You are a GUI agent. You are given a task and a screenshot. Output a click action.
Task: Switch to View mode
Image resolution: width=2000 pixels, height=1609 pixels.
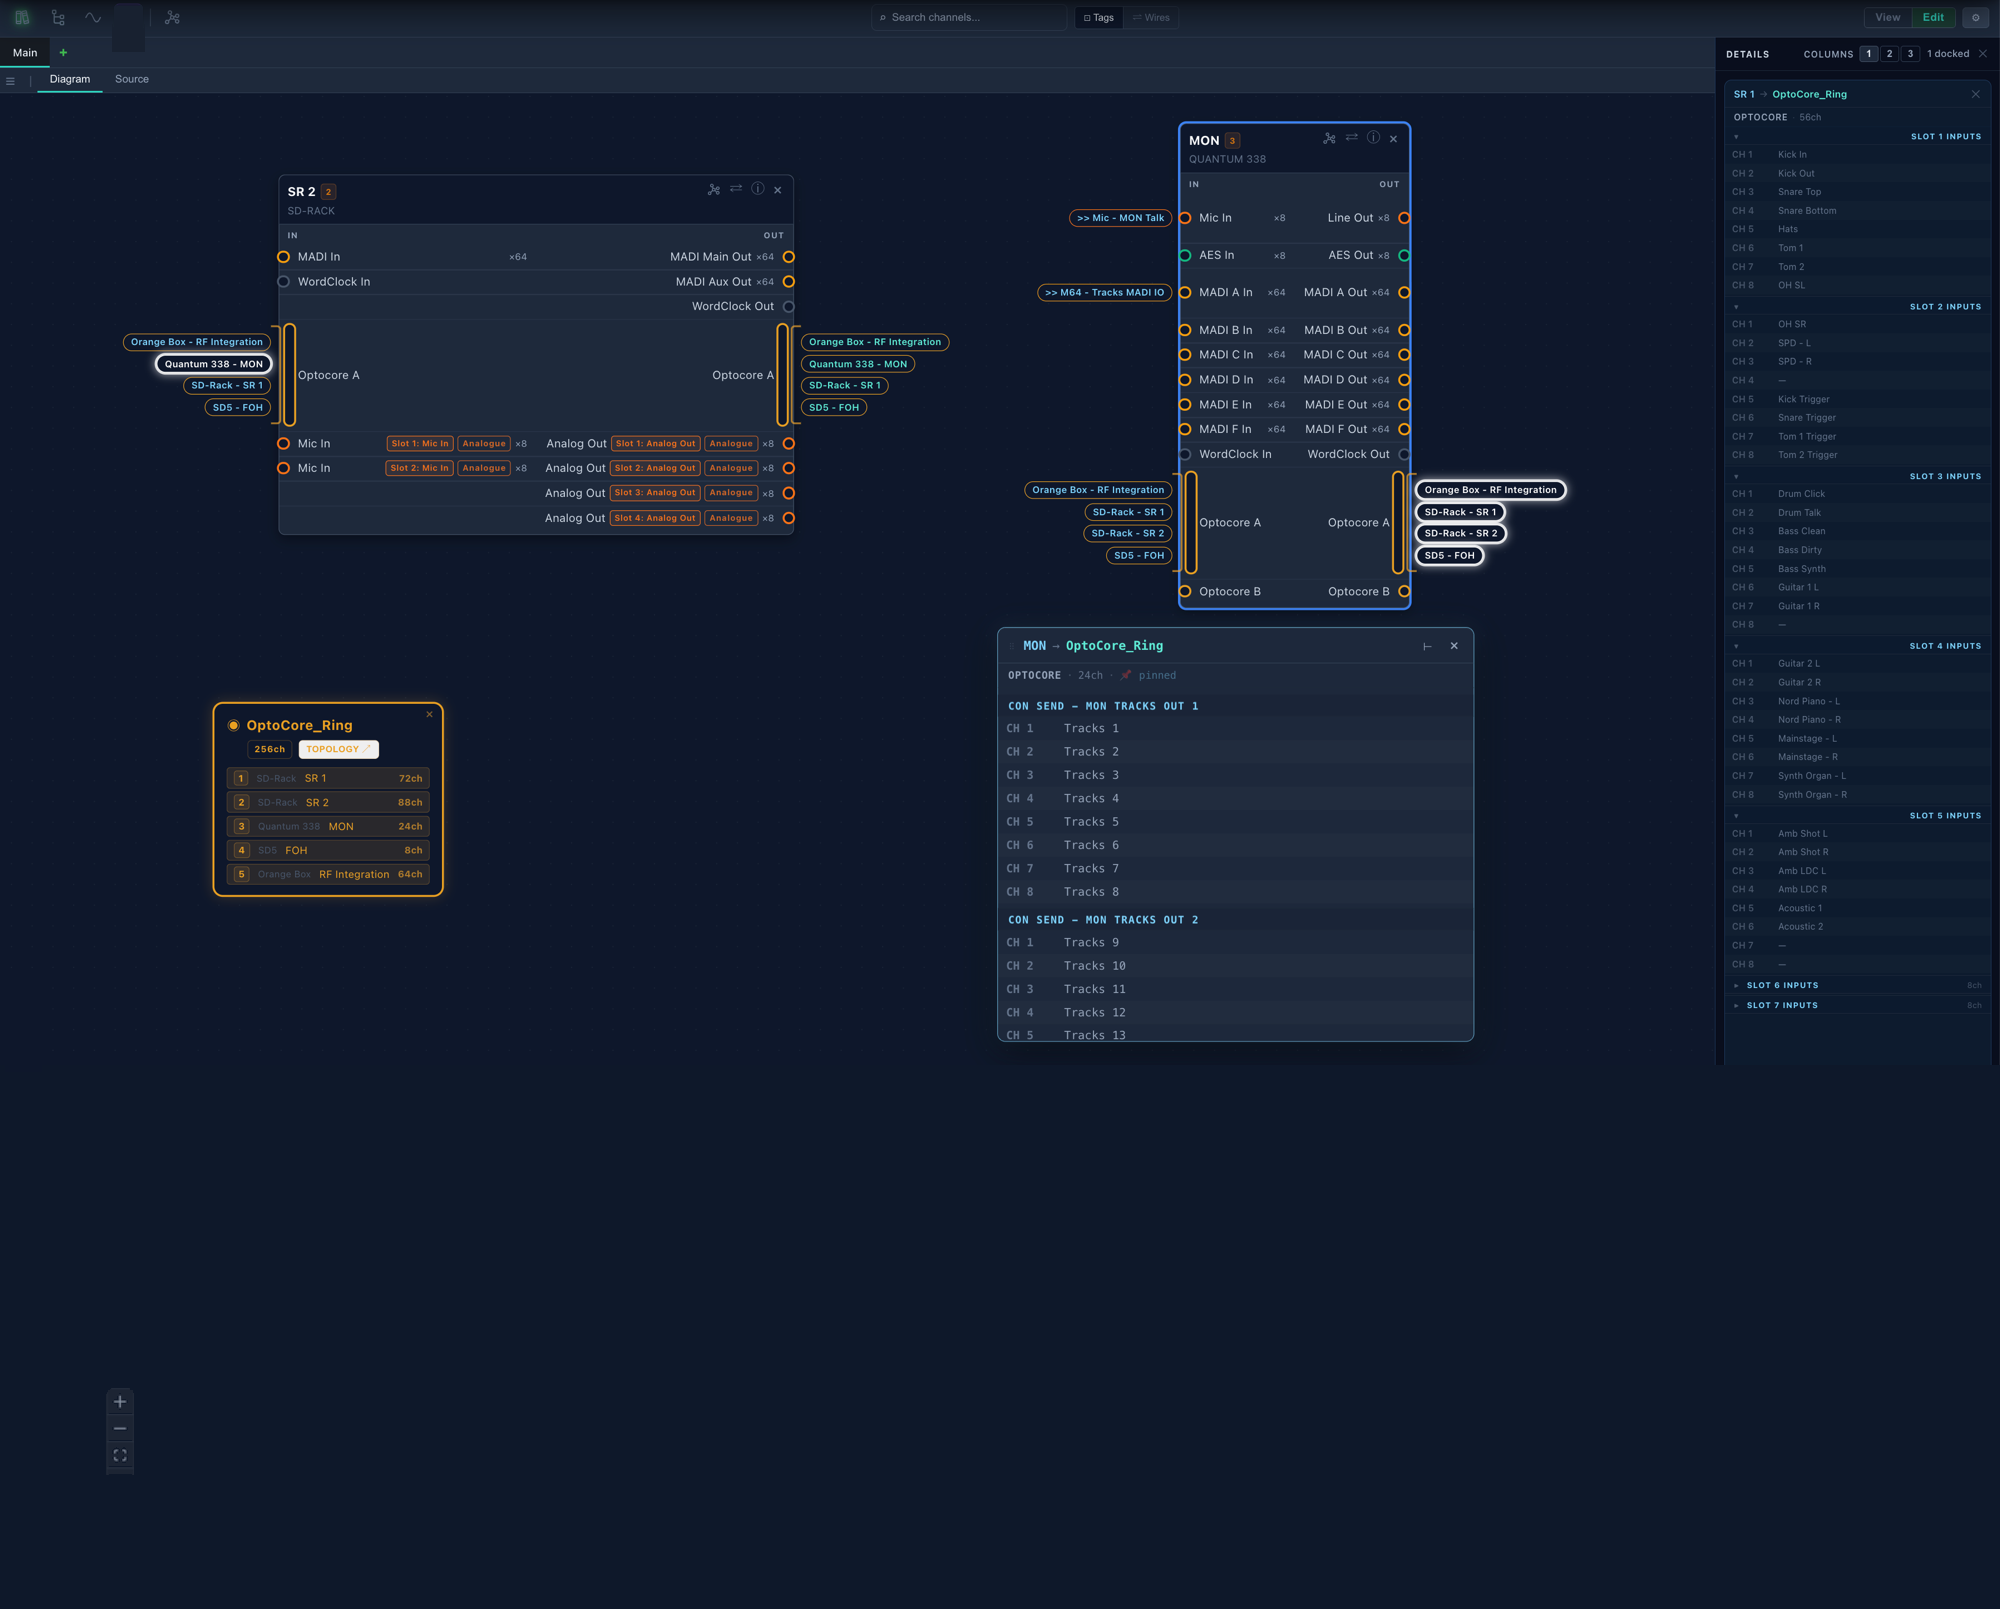pos(1888,17)
